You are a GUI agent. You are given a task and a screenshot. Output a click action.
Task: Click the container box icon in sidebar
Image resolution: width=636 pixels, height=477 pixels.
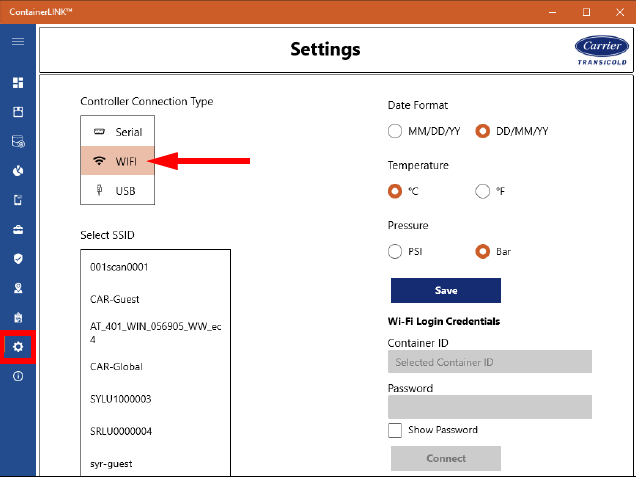[x=18, y=112]
